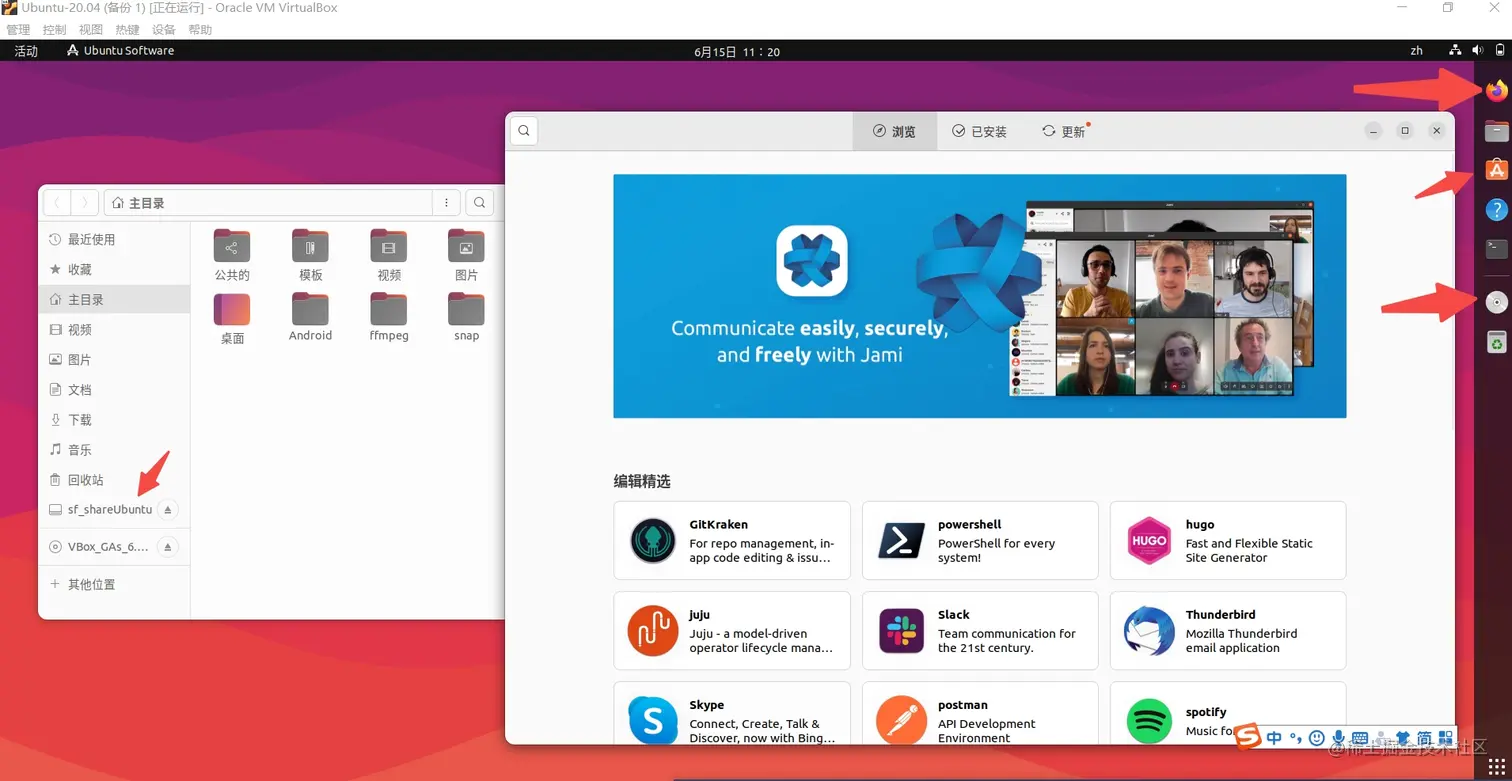Open the Help question-mark icon in dock
Viewport: 1512px width, 781px height.
[x=1496, y=209]
